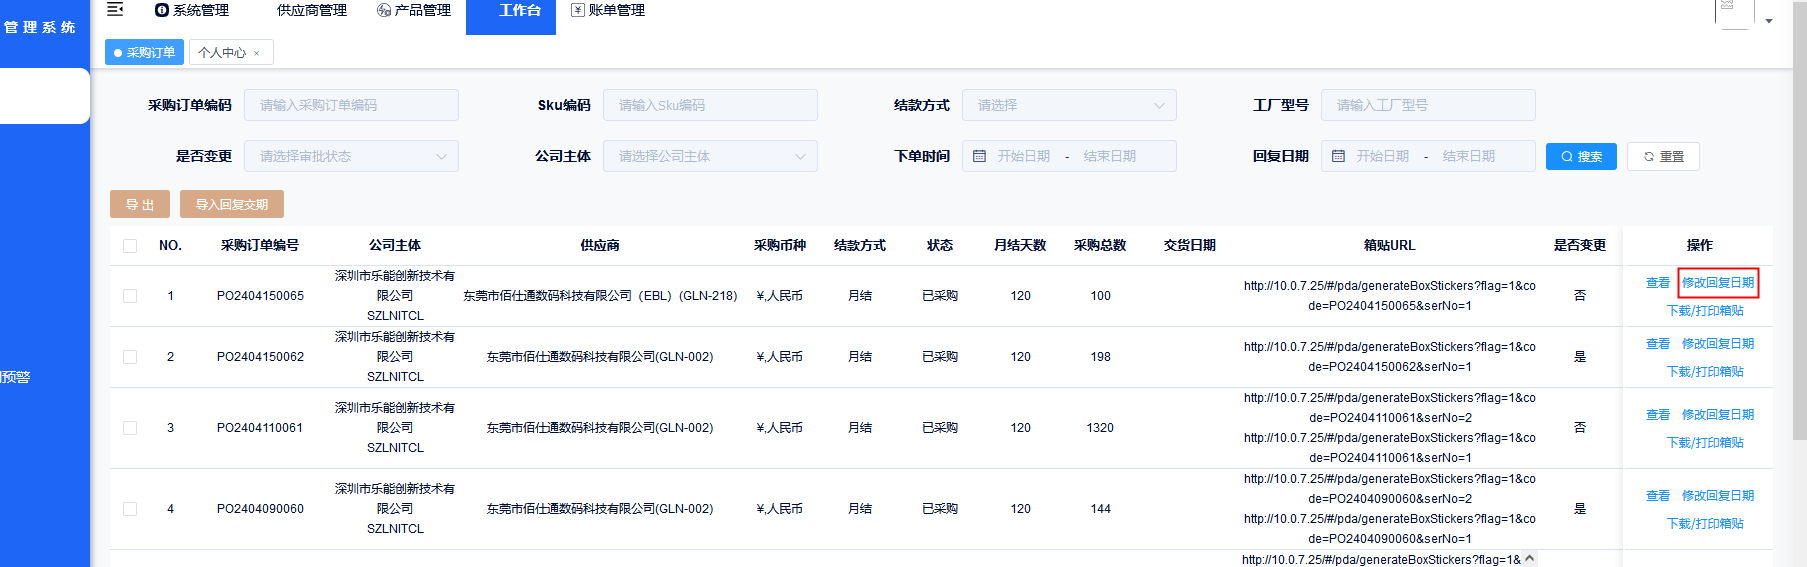Expand the 是否变更 dropdown

(351, 156)
